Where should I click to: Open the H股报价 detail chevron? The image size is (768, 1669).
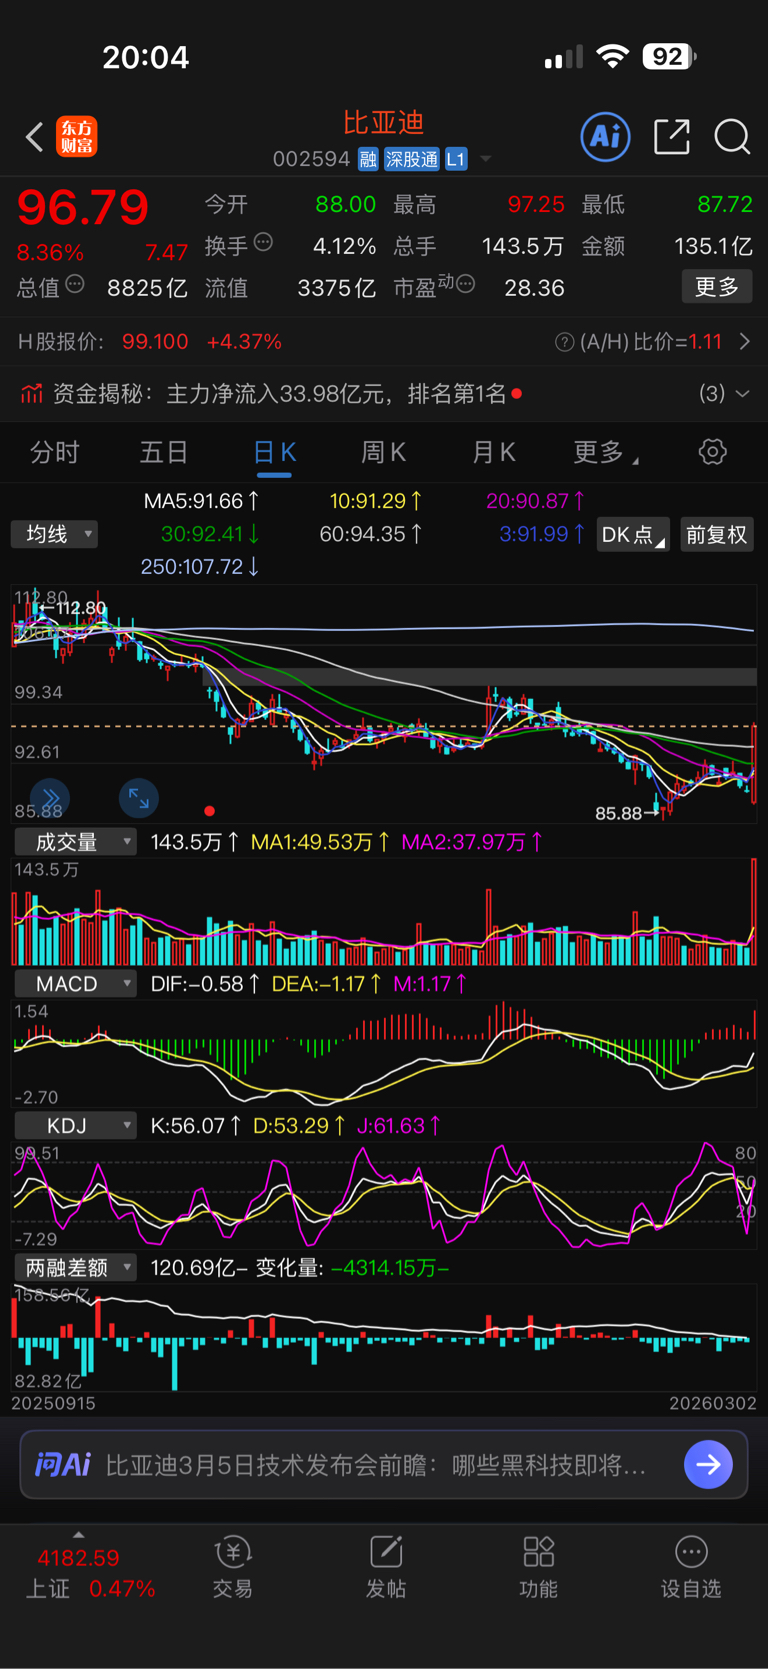tap(745, 342)
